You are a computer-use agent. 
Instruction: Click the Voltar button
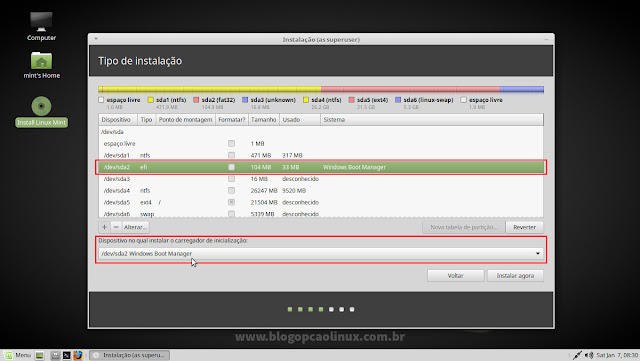point(456,276)
